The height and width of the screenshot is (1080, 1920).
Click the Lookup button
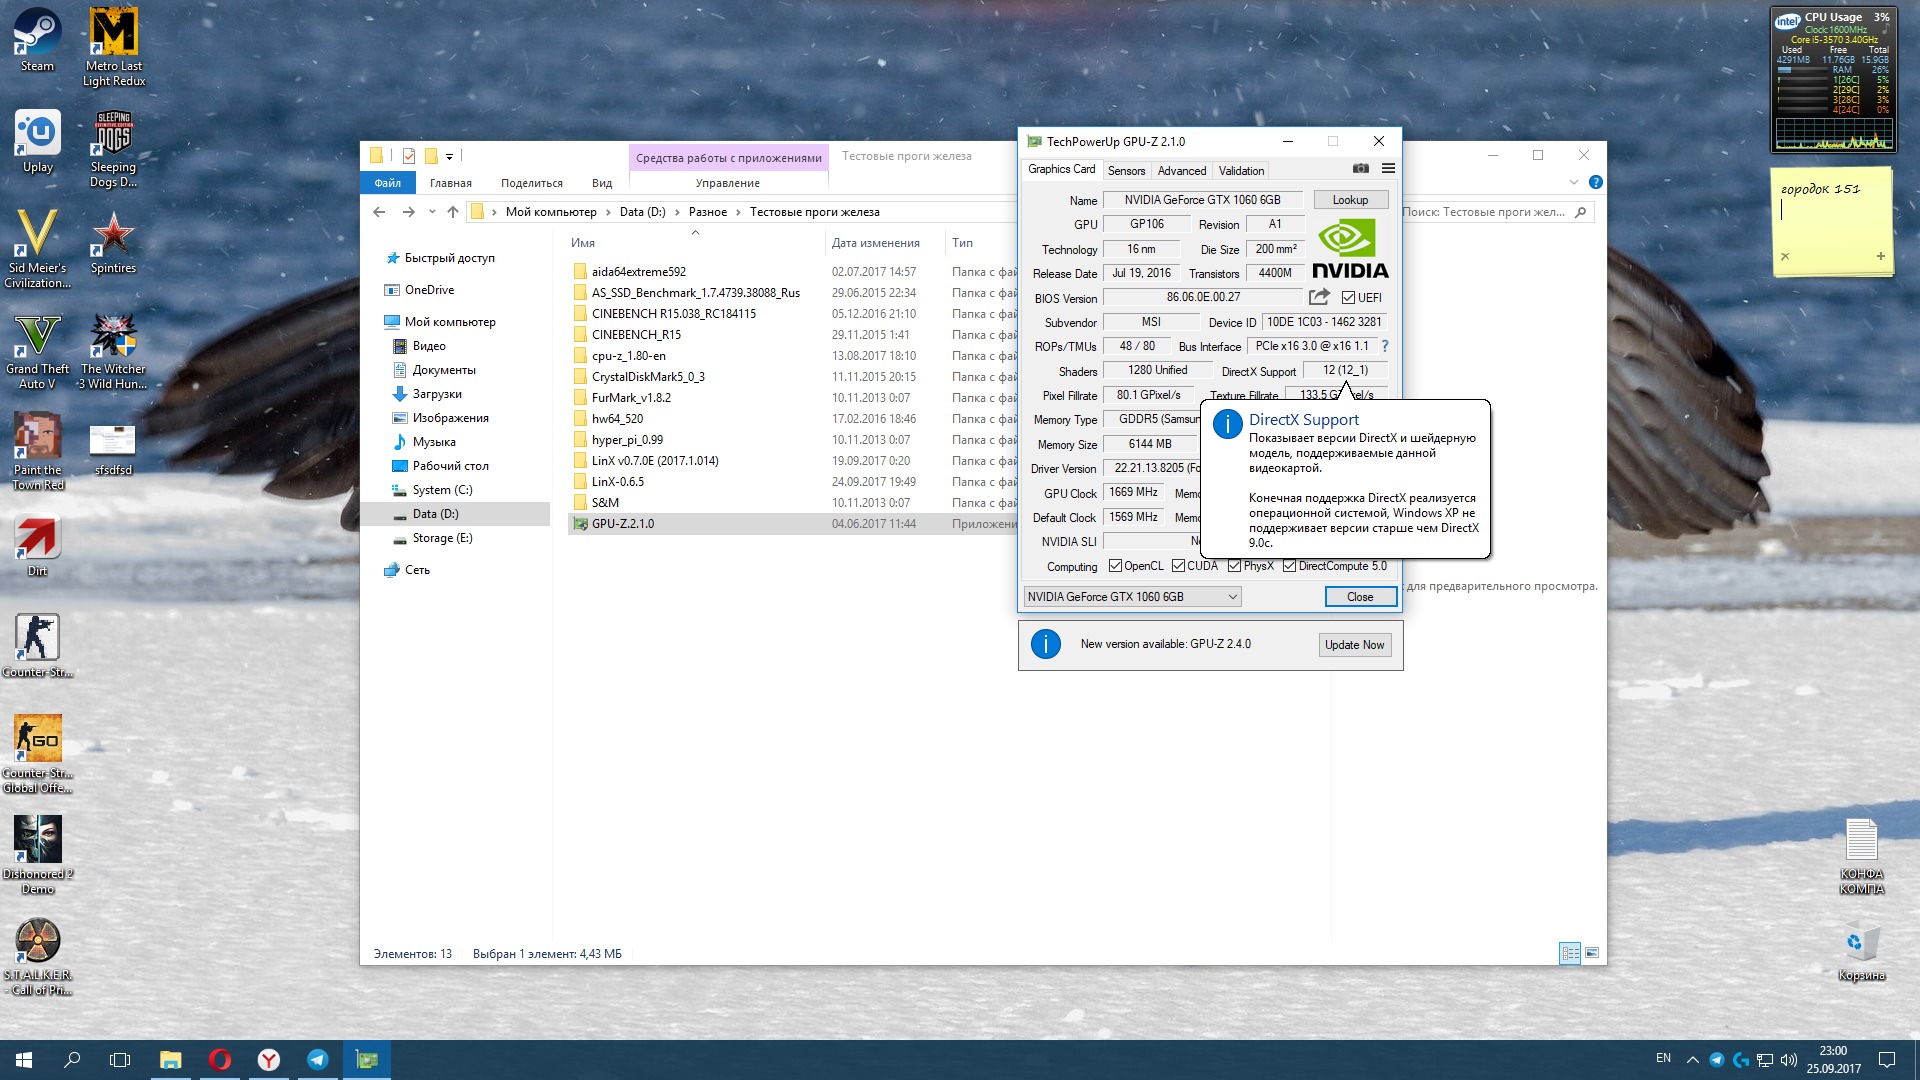[x=1350, y=200]
